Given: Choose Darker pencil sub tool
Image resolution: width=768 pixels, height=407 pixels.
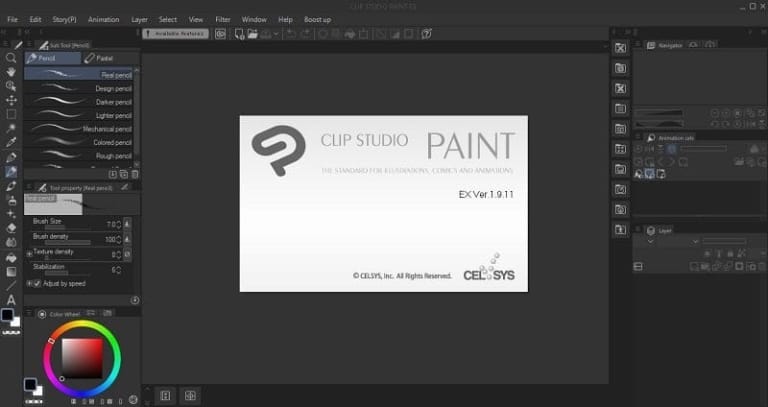Looking at the screenshot, I should click(78, 102).
